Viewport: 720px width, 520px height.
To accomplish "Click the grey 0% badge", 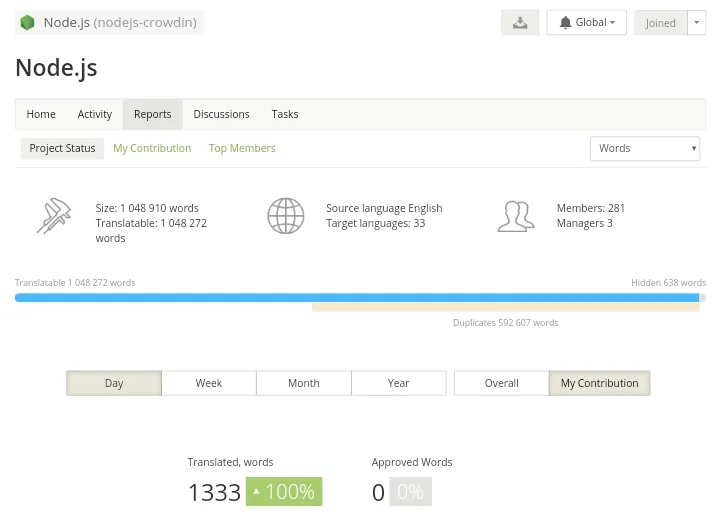I will 411,492.
